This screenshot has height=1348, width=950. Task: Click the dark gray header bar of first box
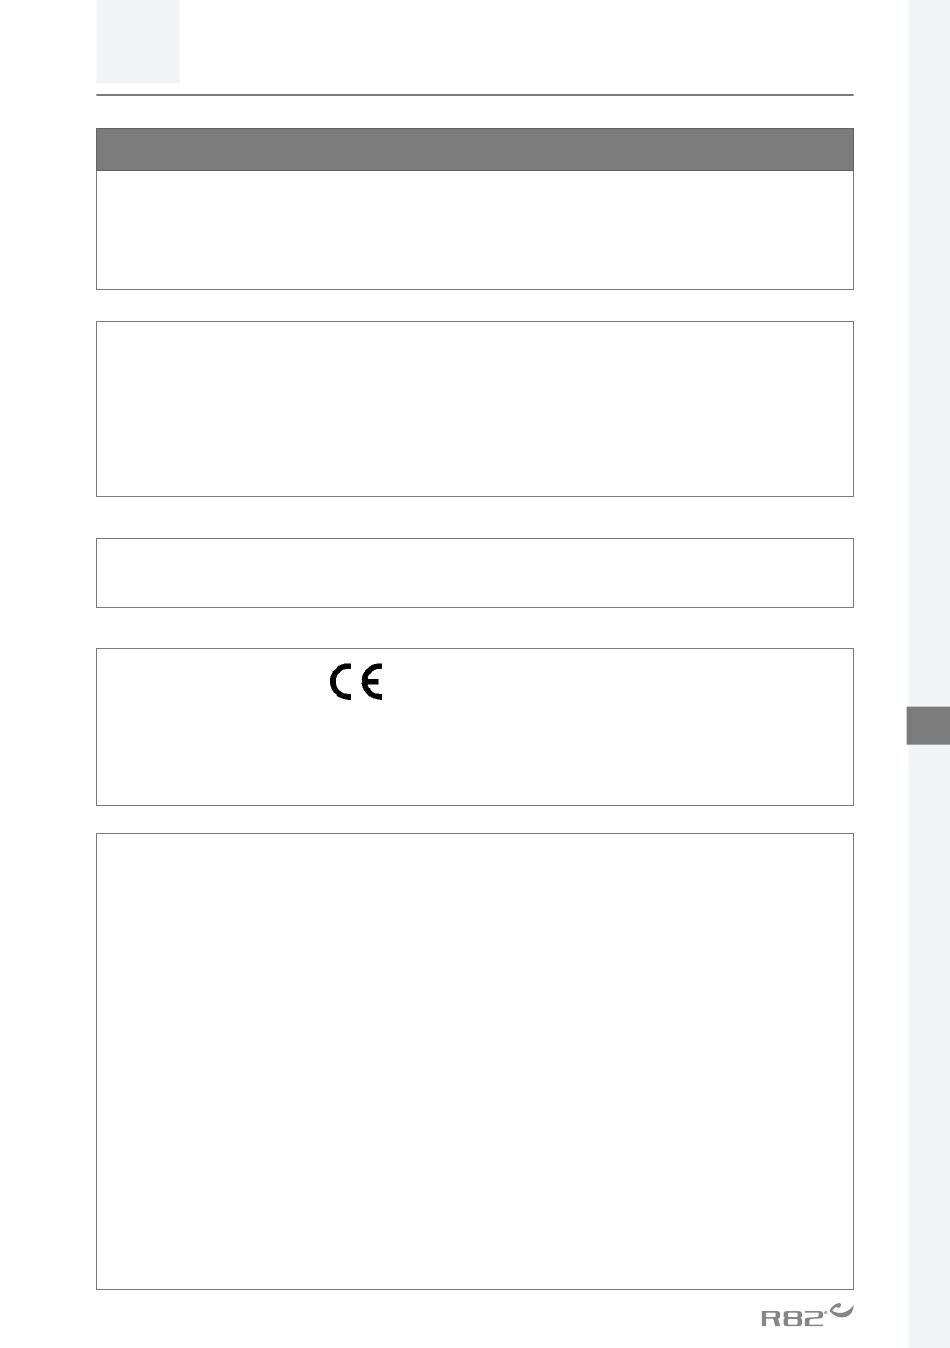[475, 149]
